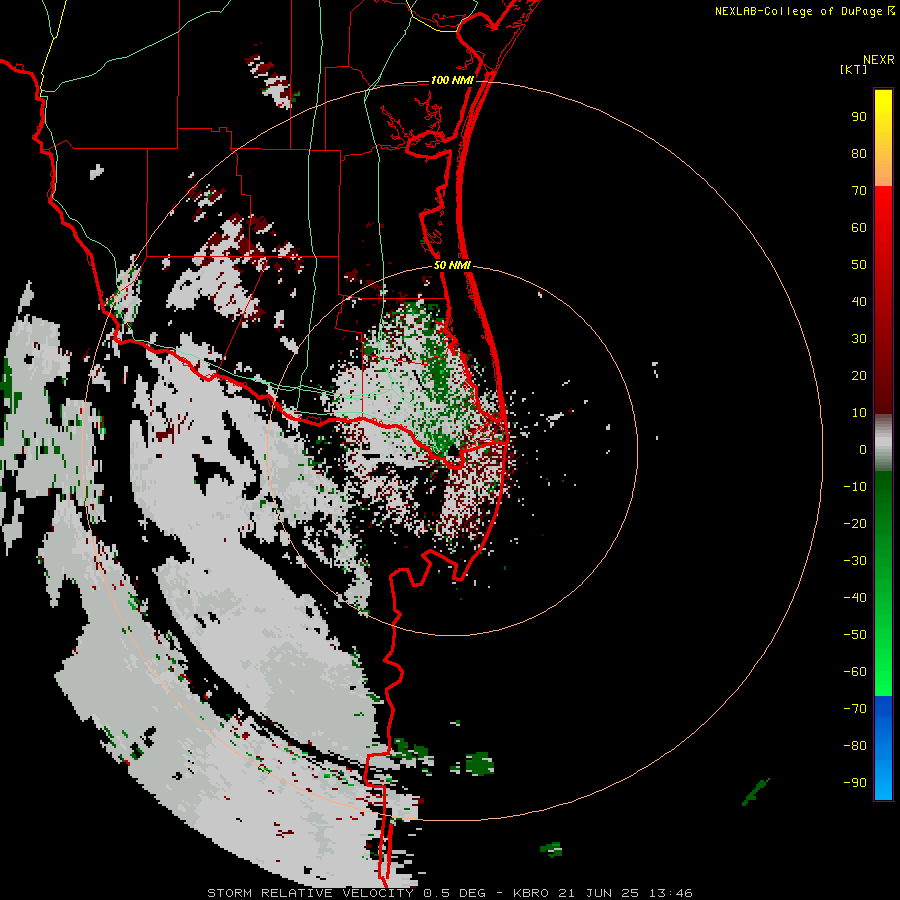The width and height of the screenshot is (900, 900).
Task: Click the "NEXR" label above the color scale
Action: coord(879,60)
